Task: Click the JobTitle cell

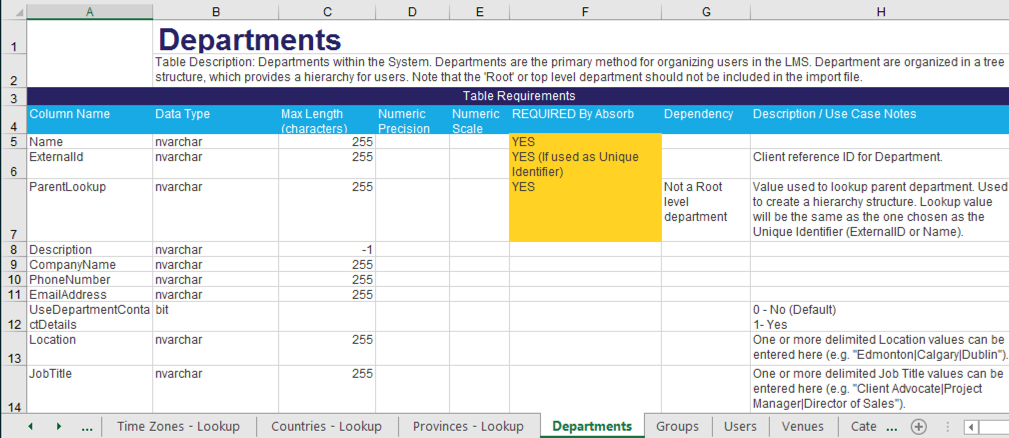Action: [x=89, y=389]
